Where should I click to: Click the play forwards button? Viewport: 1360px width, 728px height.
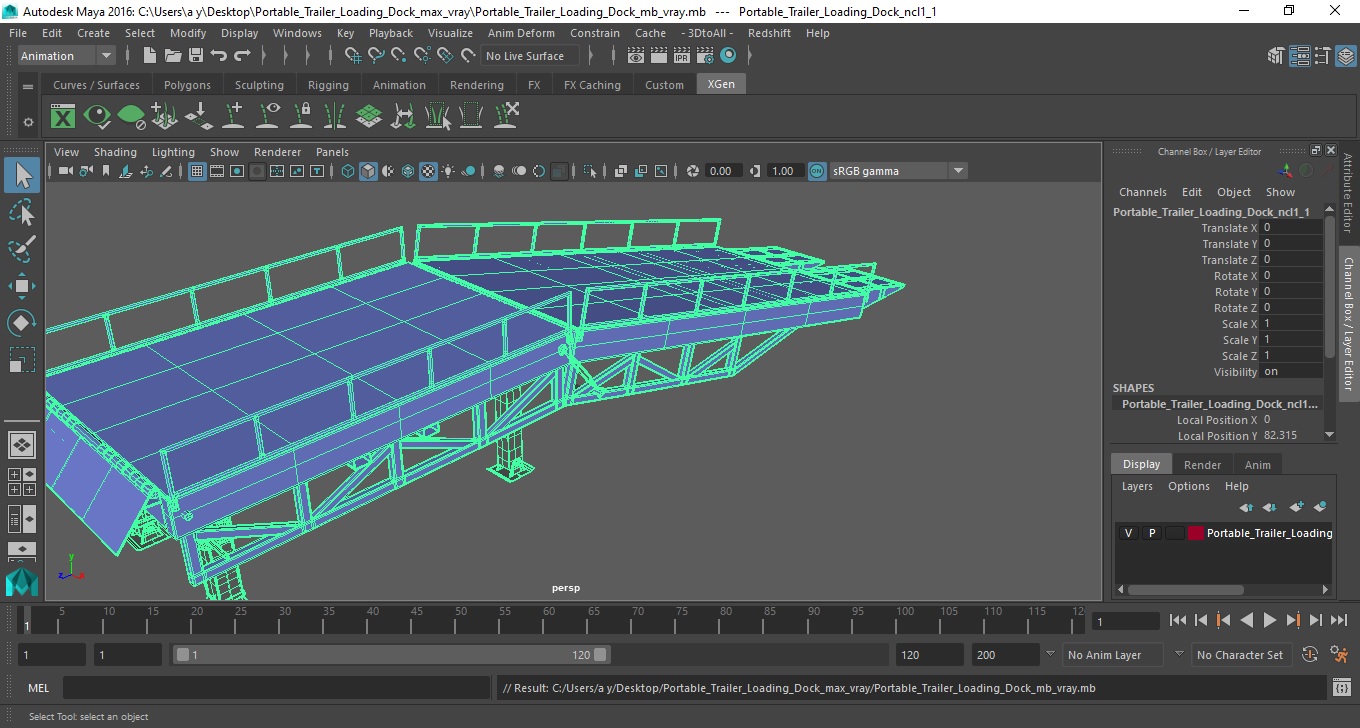[1269, 620]
